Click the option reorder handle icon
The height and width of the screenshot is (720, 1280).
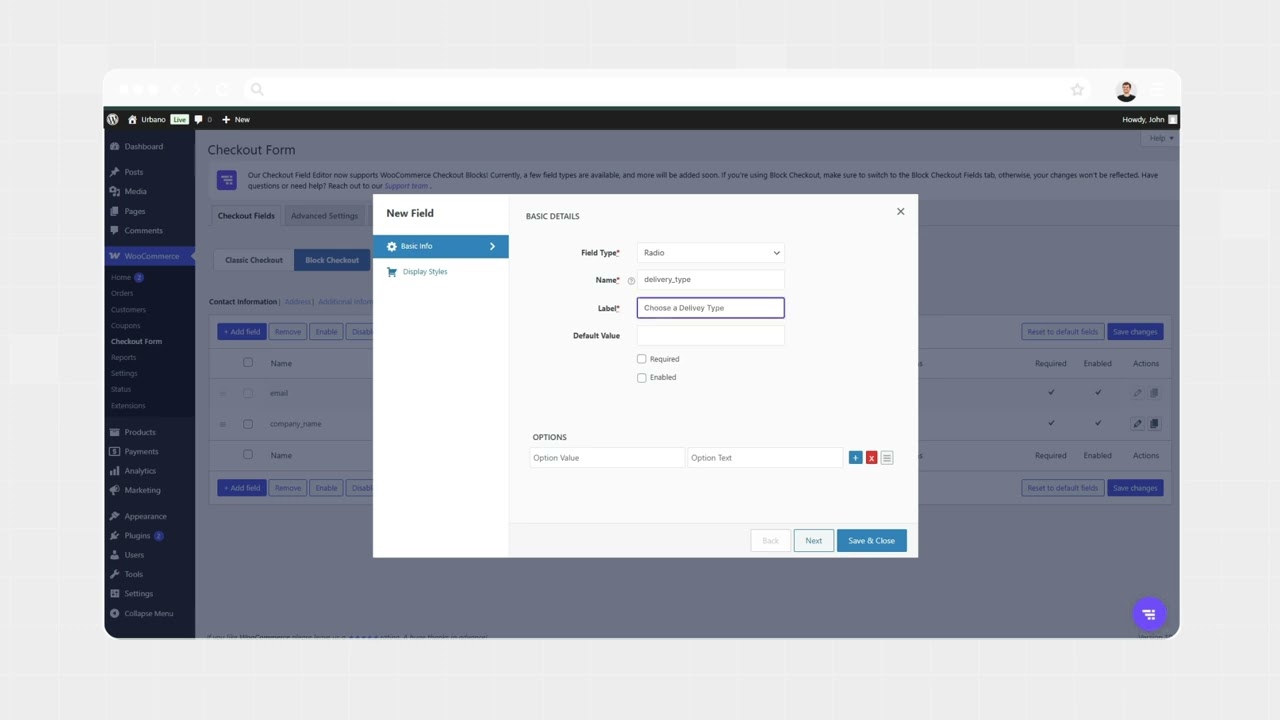[x=887, y=458]
